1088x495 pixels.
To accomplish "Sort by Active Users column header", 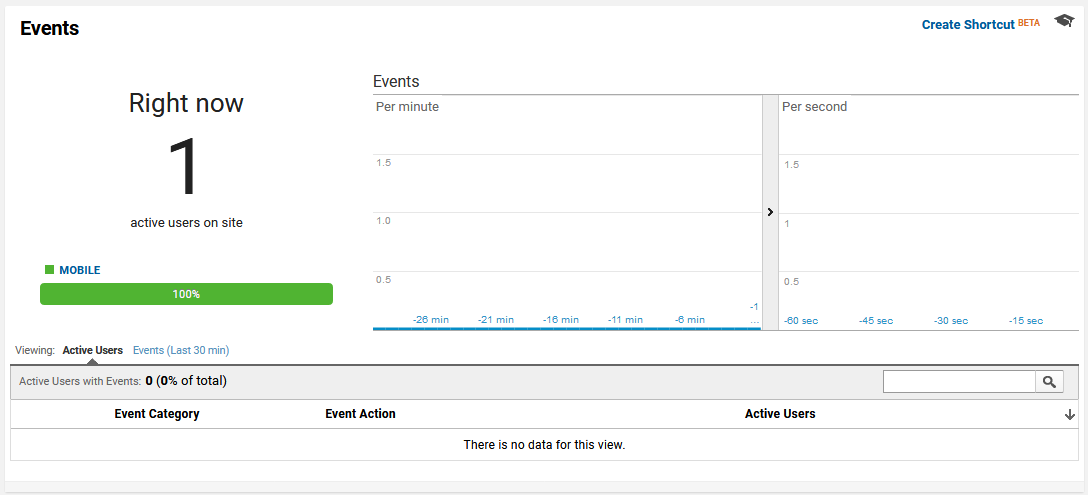I will point(780,414).
